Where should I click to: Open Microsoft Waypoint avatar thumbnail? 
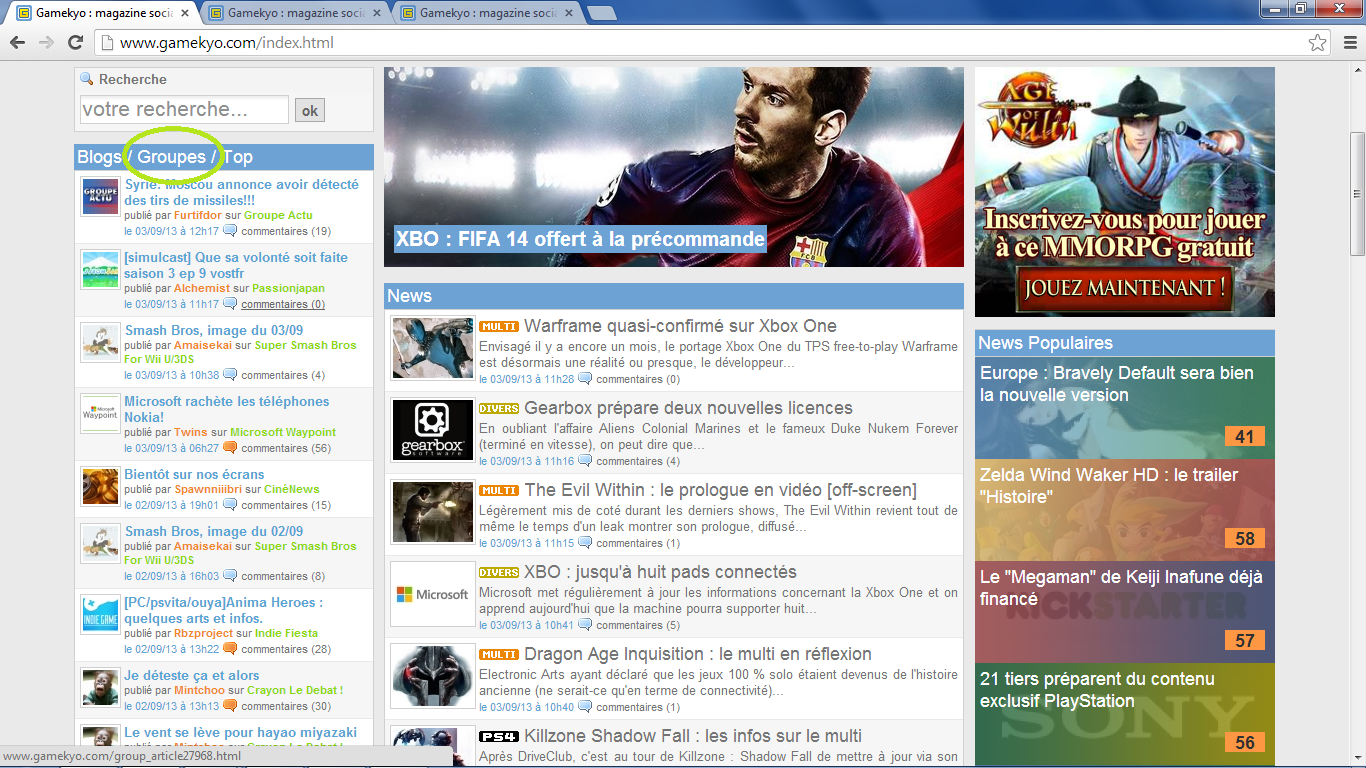[101, 413]
